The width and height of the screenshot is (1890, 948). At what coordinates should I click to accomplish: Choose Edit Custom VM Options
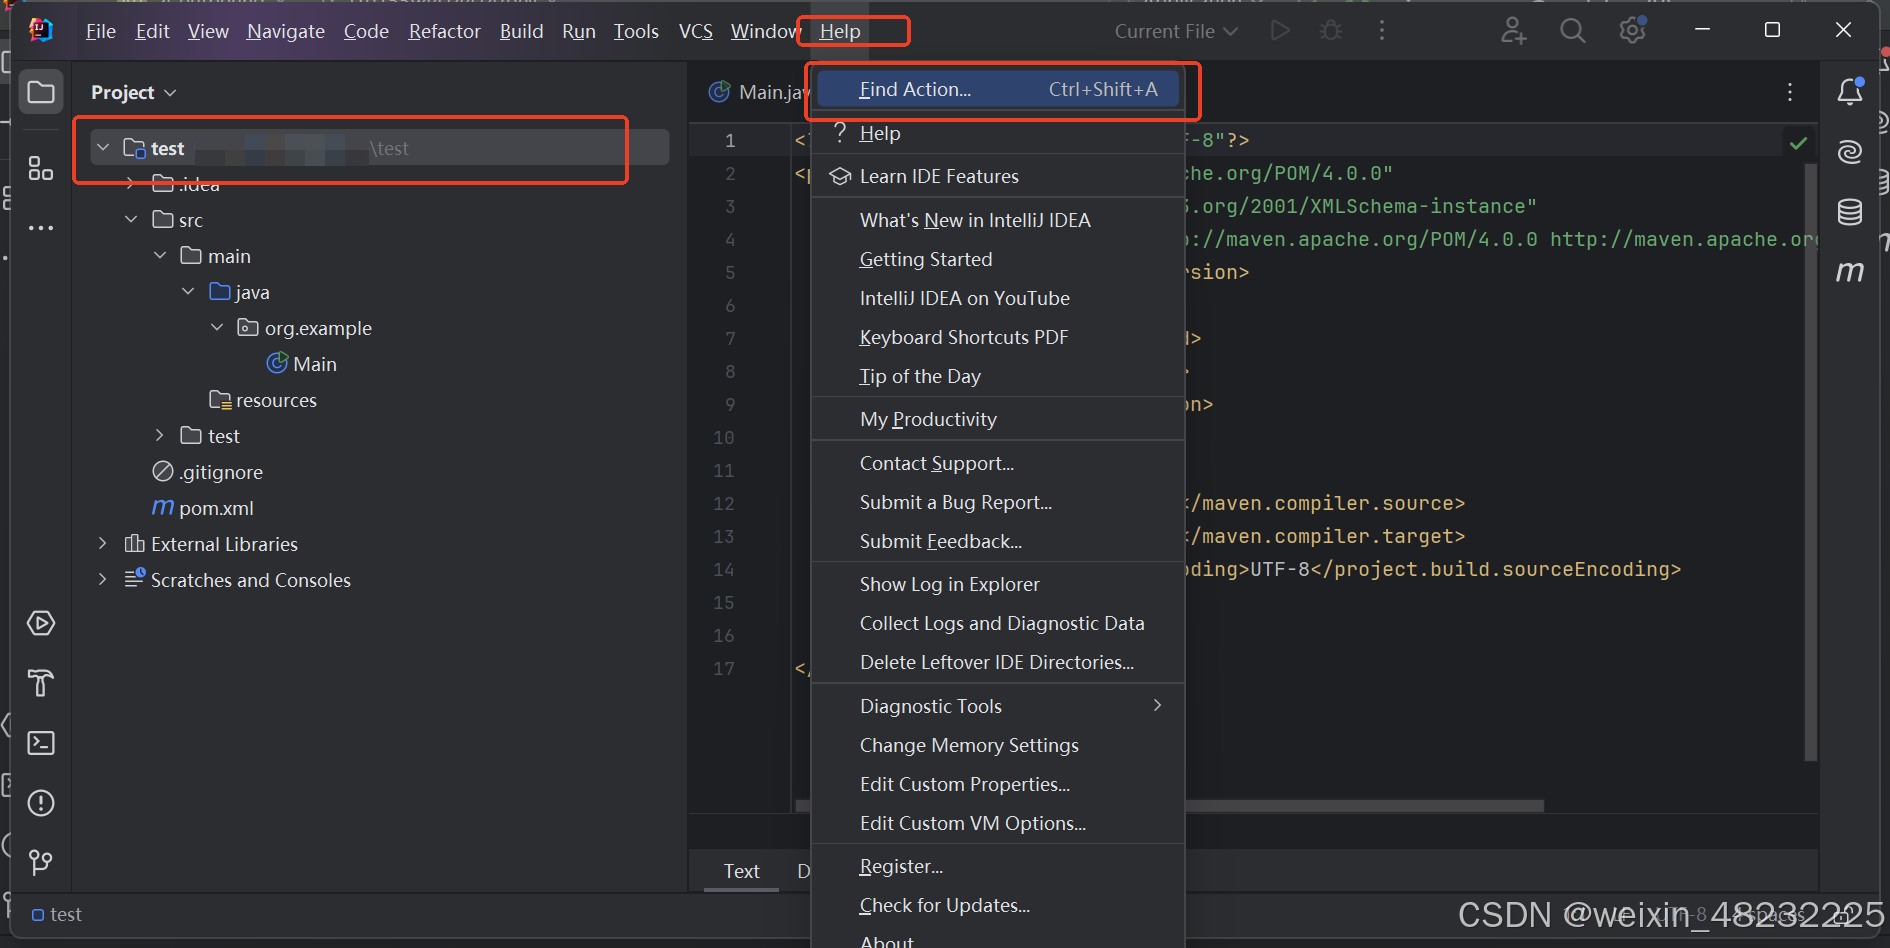tap(998, 823)
